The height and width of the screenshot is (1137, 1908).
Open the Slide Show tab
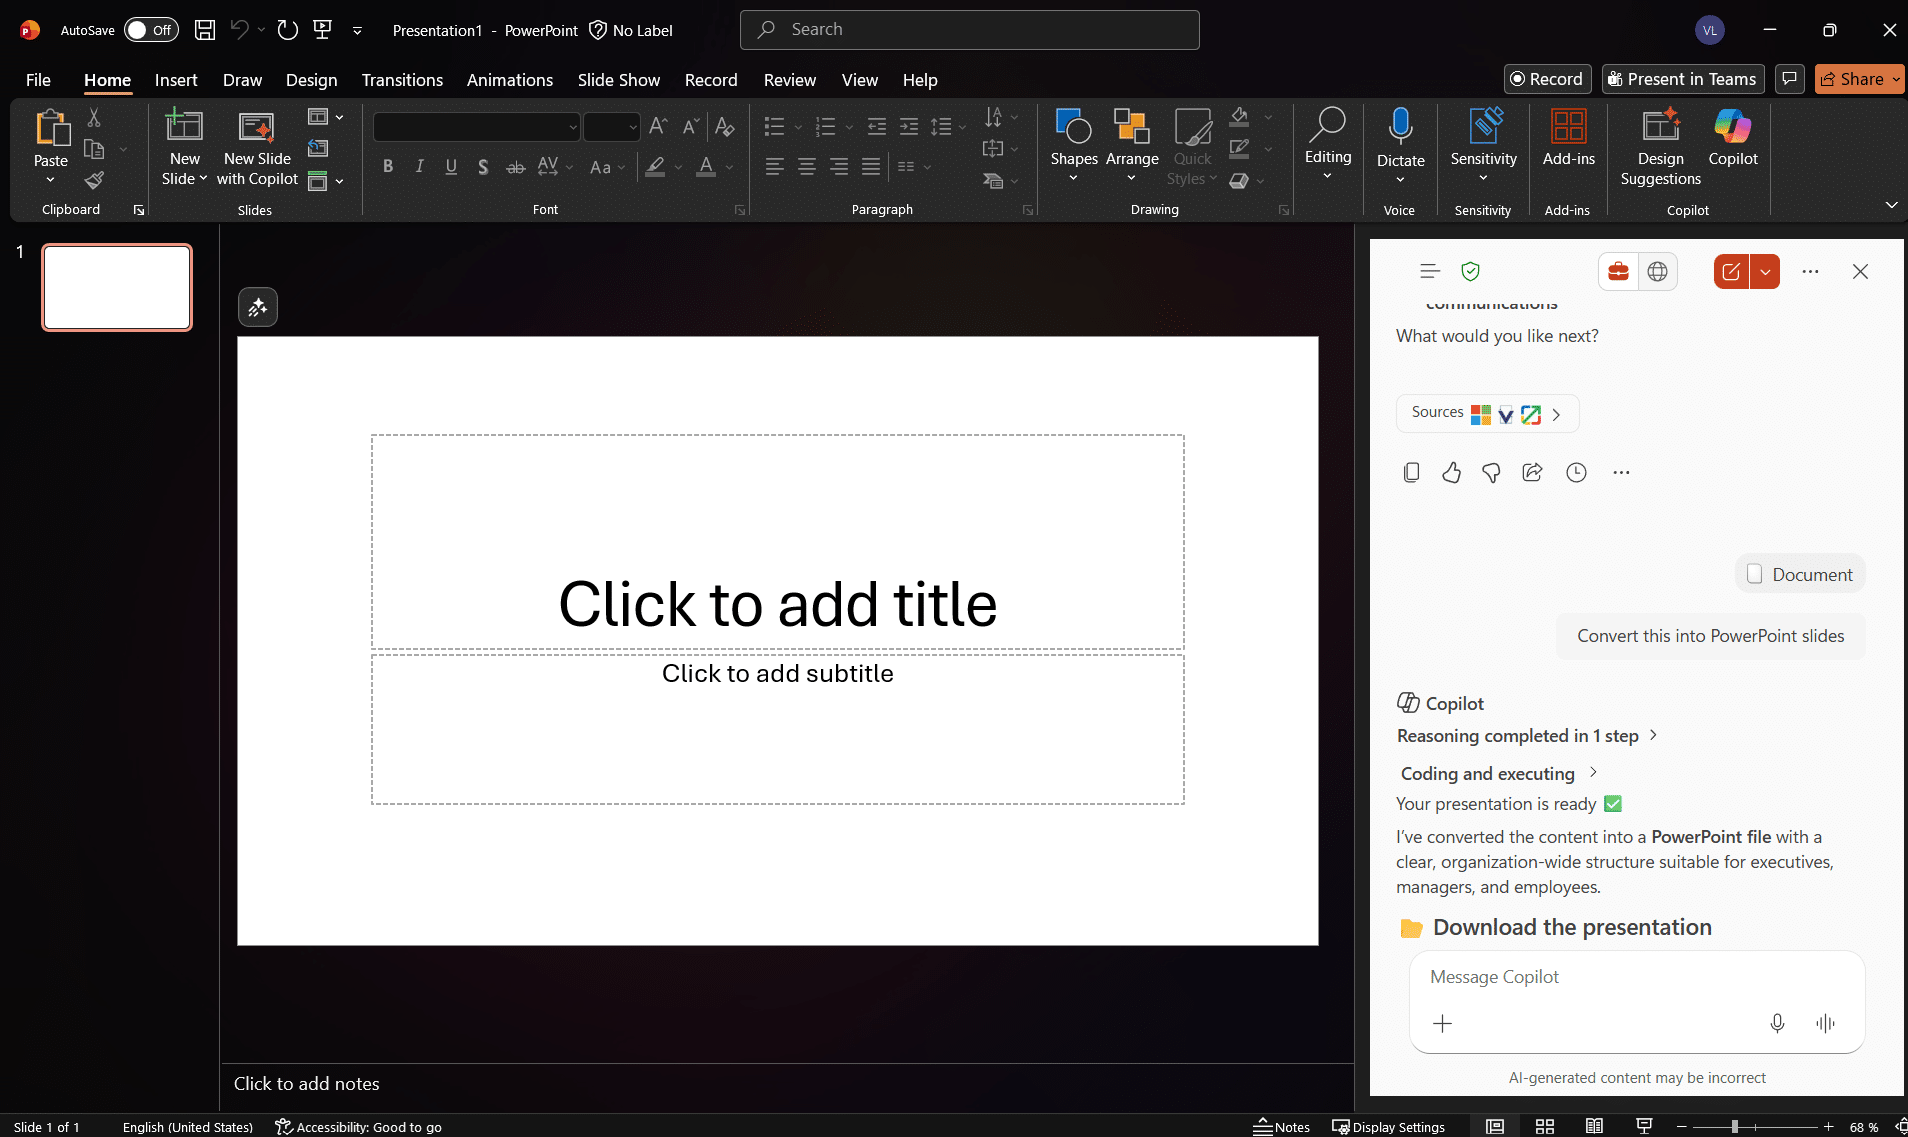coord(618,80)
